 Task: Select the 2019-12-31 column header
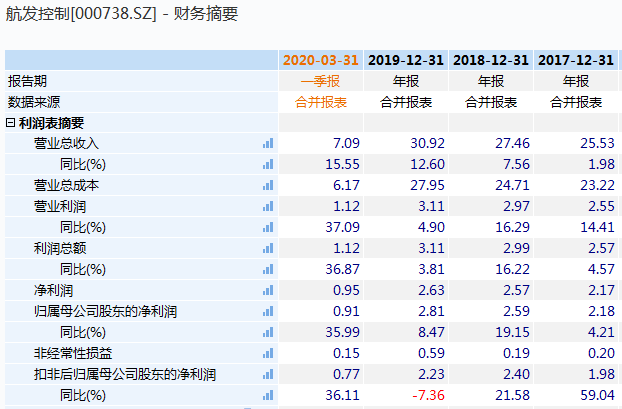pyautogui.click(x=406, y=60)
